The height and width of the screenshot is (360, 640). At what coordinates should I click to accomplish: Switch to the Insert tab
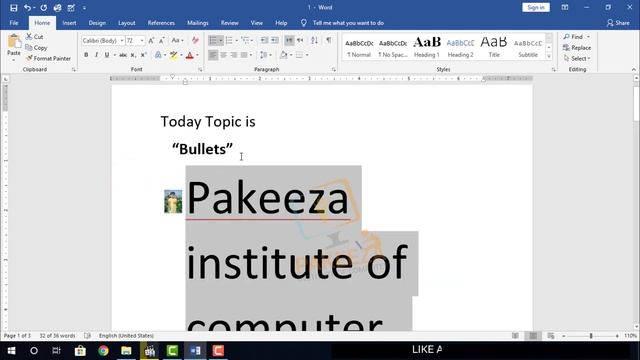coord(69,23)
